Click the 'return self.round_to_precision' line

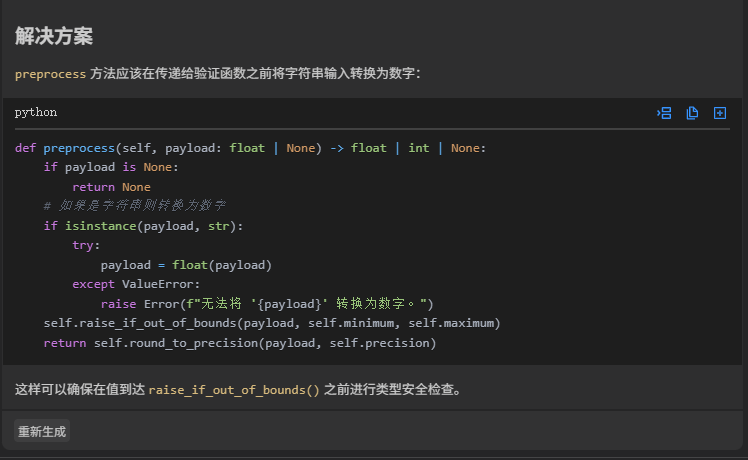pyautogui.click(x=240, y=343)
